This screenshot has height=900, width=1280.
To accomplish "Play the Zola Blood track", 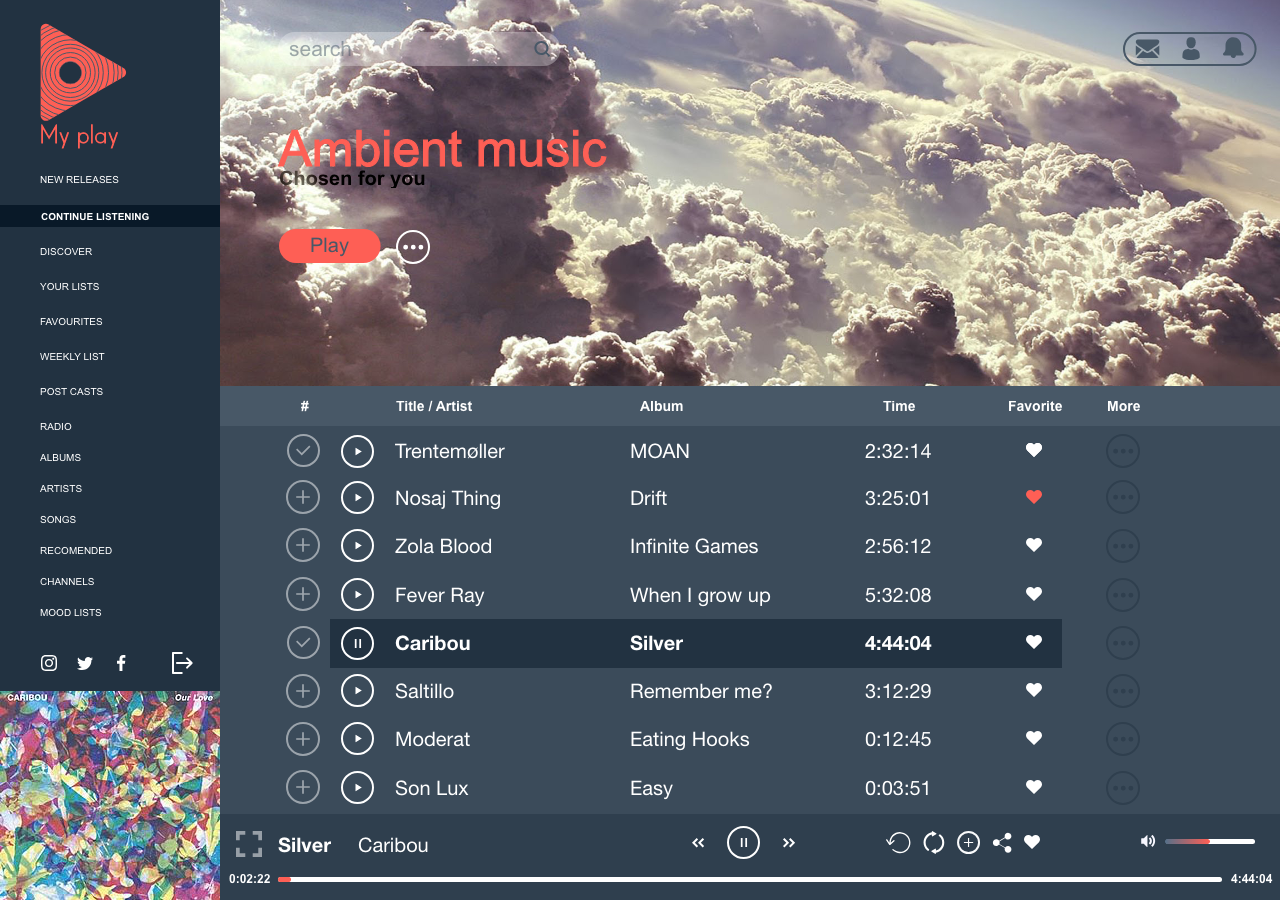I will click(x=357, y=545).
